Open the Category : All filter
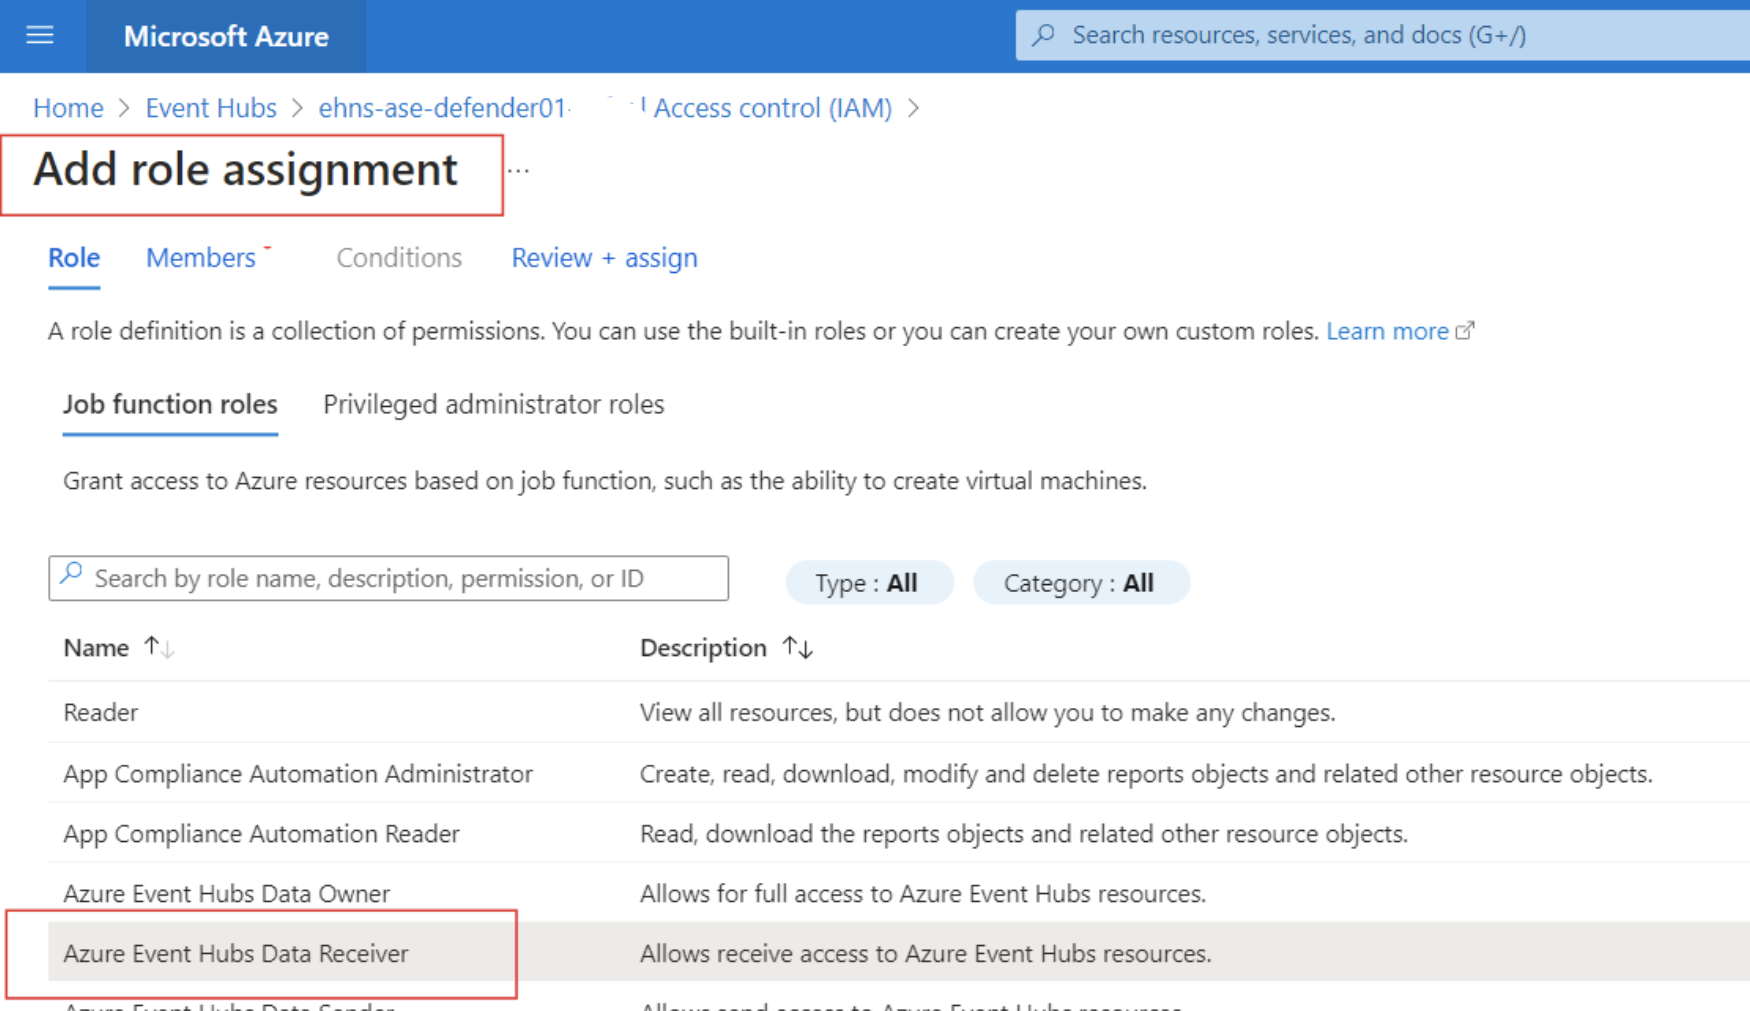1750x1011 pixels. pos(1080,583)
